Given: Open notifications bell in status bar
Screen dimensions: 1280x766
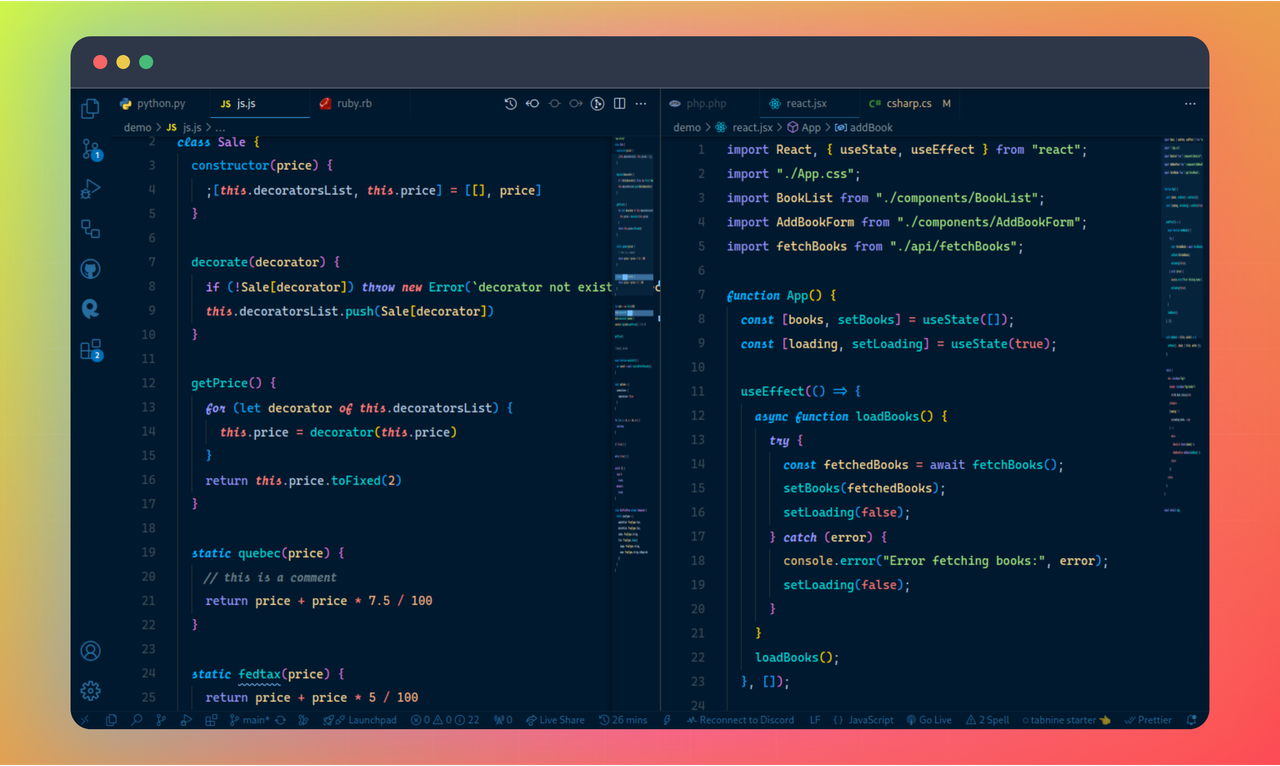Looking at the screenshot, I should [1191, 720].
